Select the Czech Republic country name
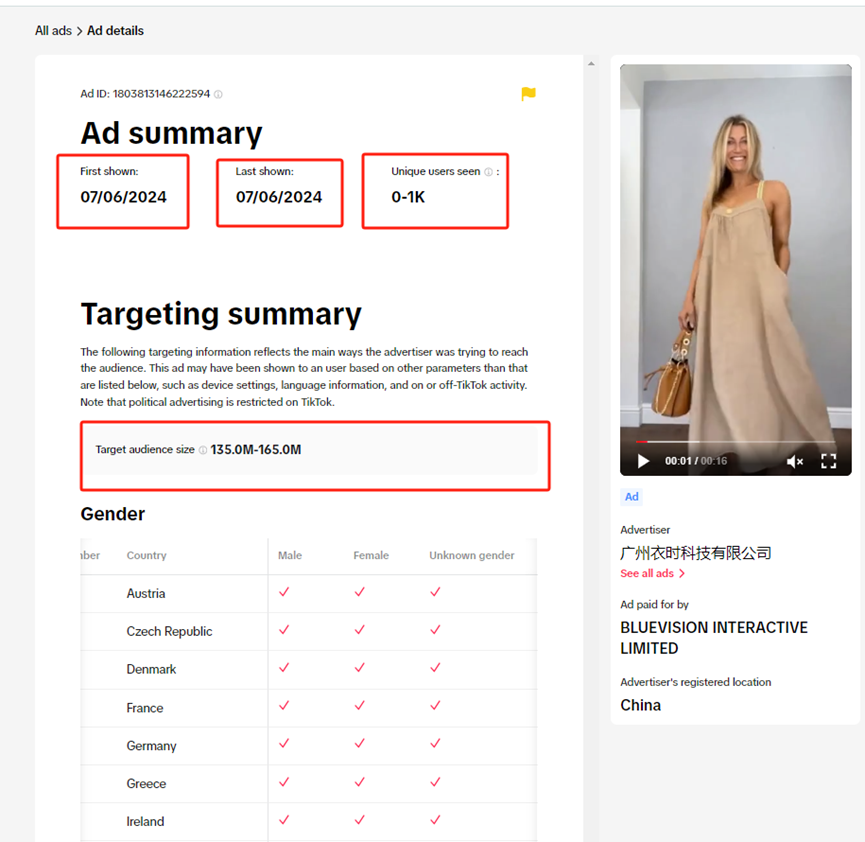 169,632
